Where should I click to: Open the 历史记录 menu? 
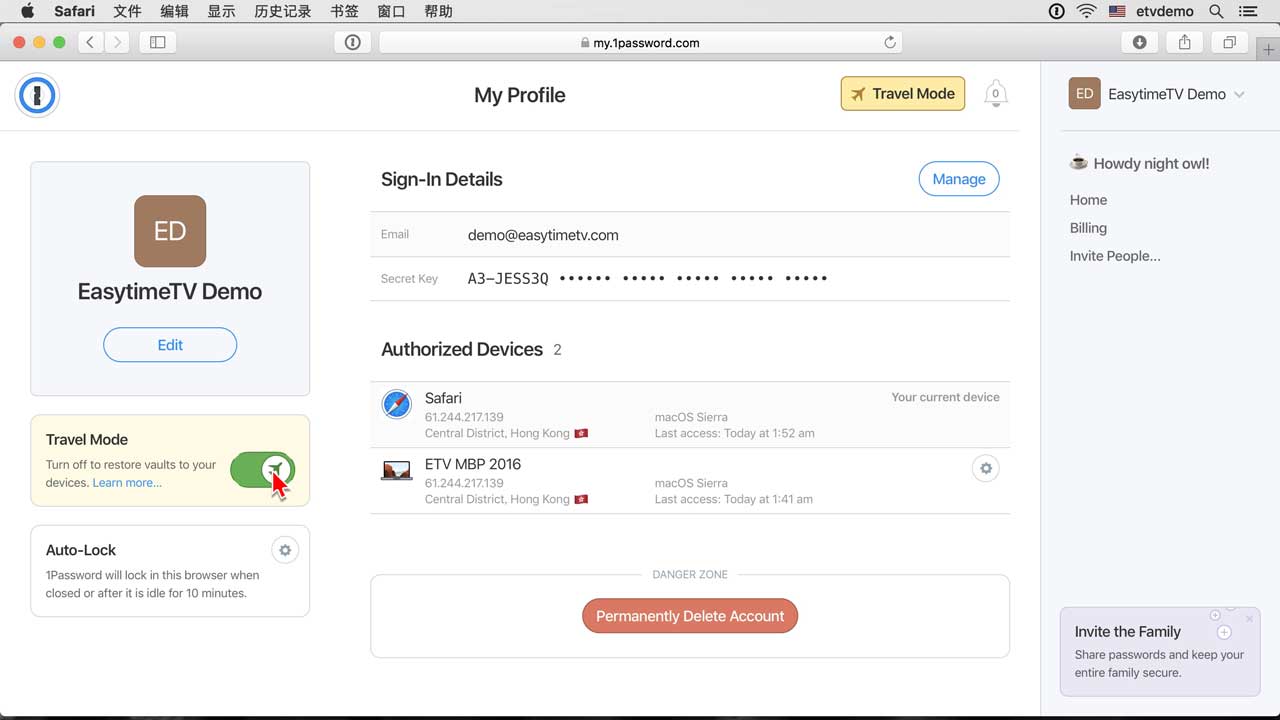(282, 11)
